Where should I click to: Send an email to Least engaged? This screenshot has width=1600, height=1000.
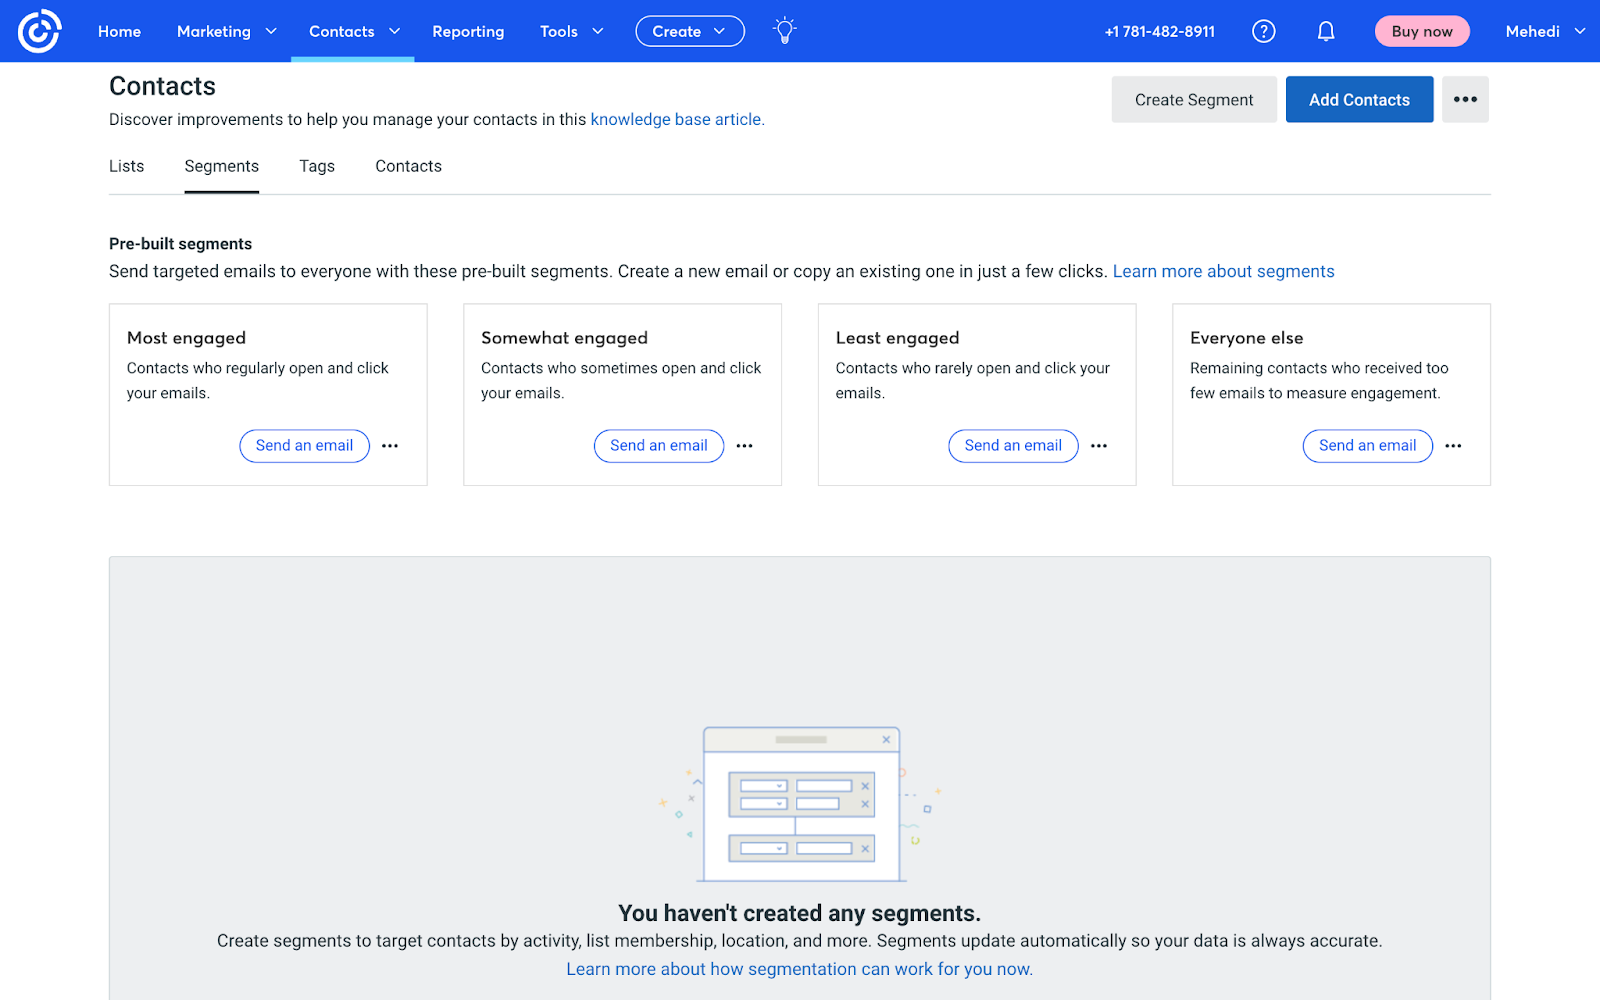[1013, 446]
